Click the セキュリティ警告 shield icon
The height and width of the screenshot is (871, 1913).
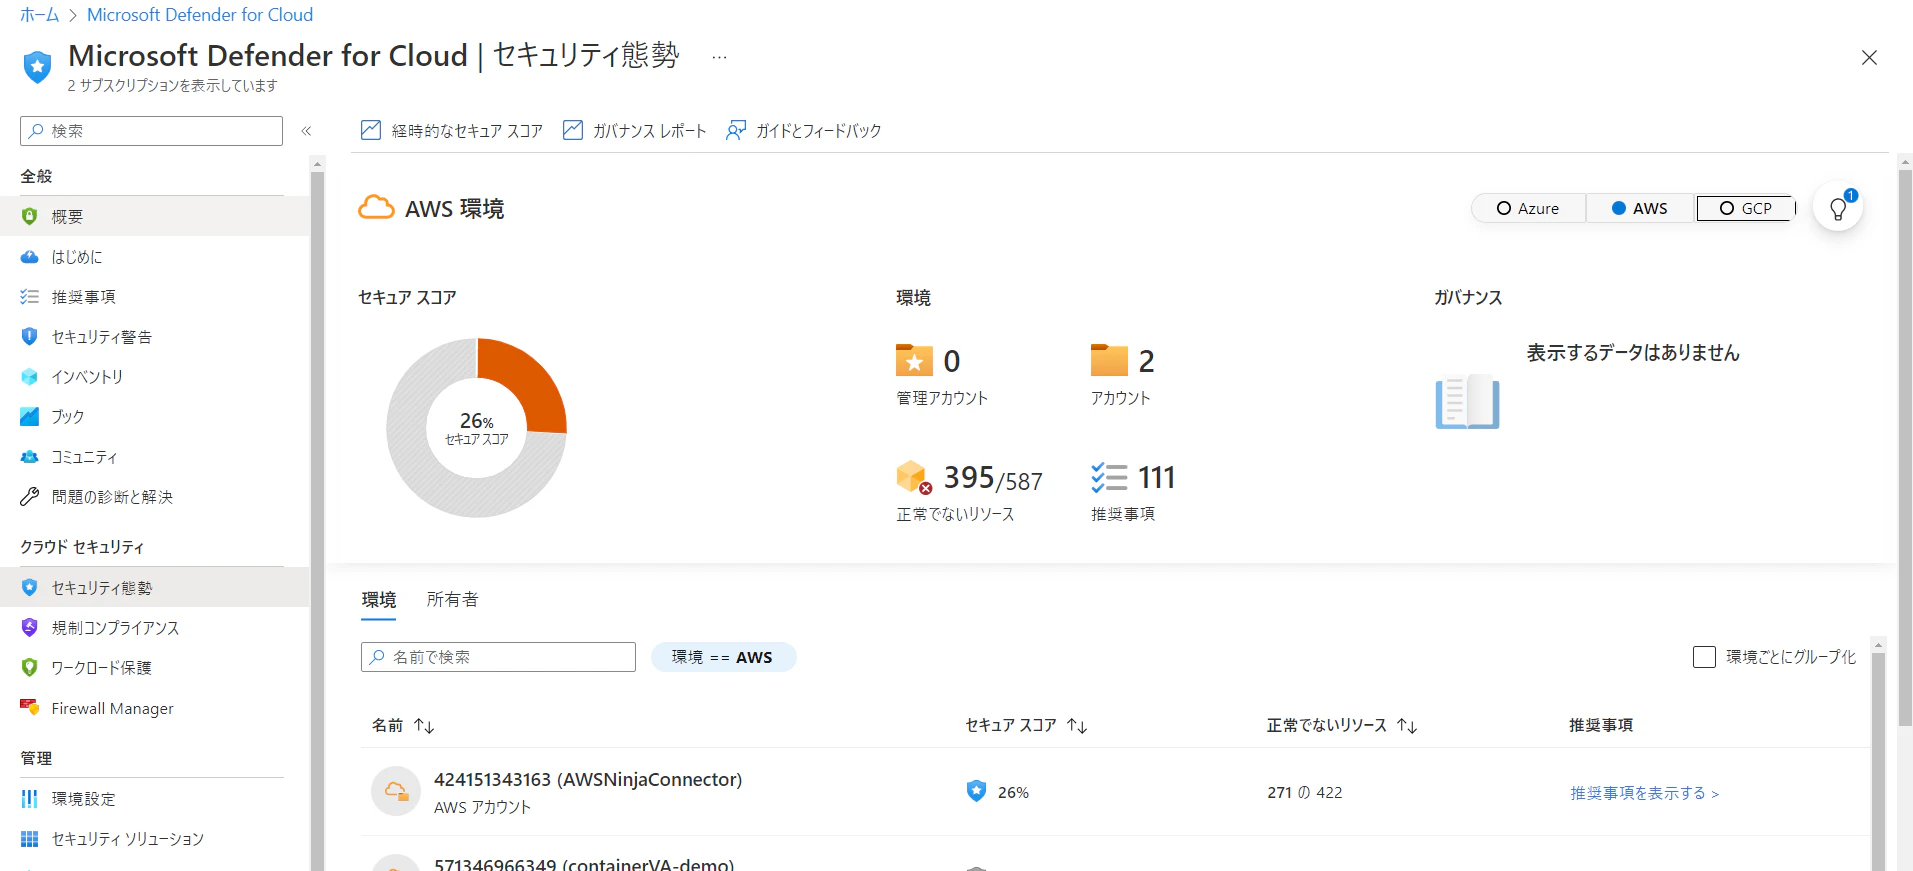[x=30, y=337]
